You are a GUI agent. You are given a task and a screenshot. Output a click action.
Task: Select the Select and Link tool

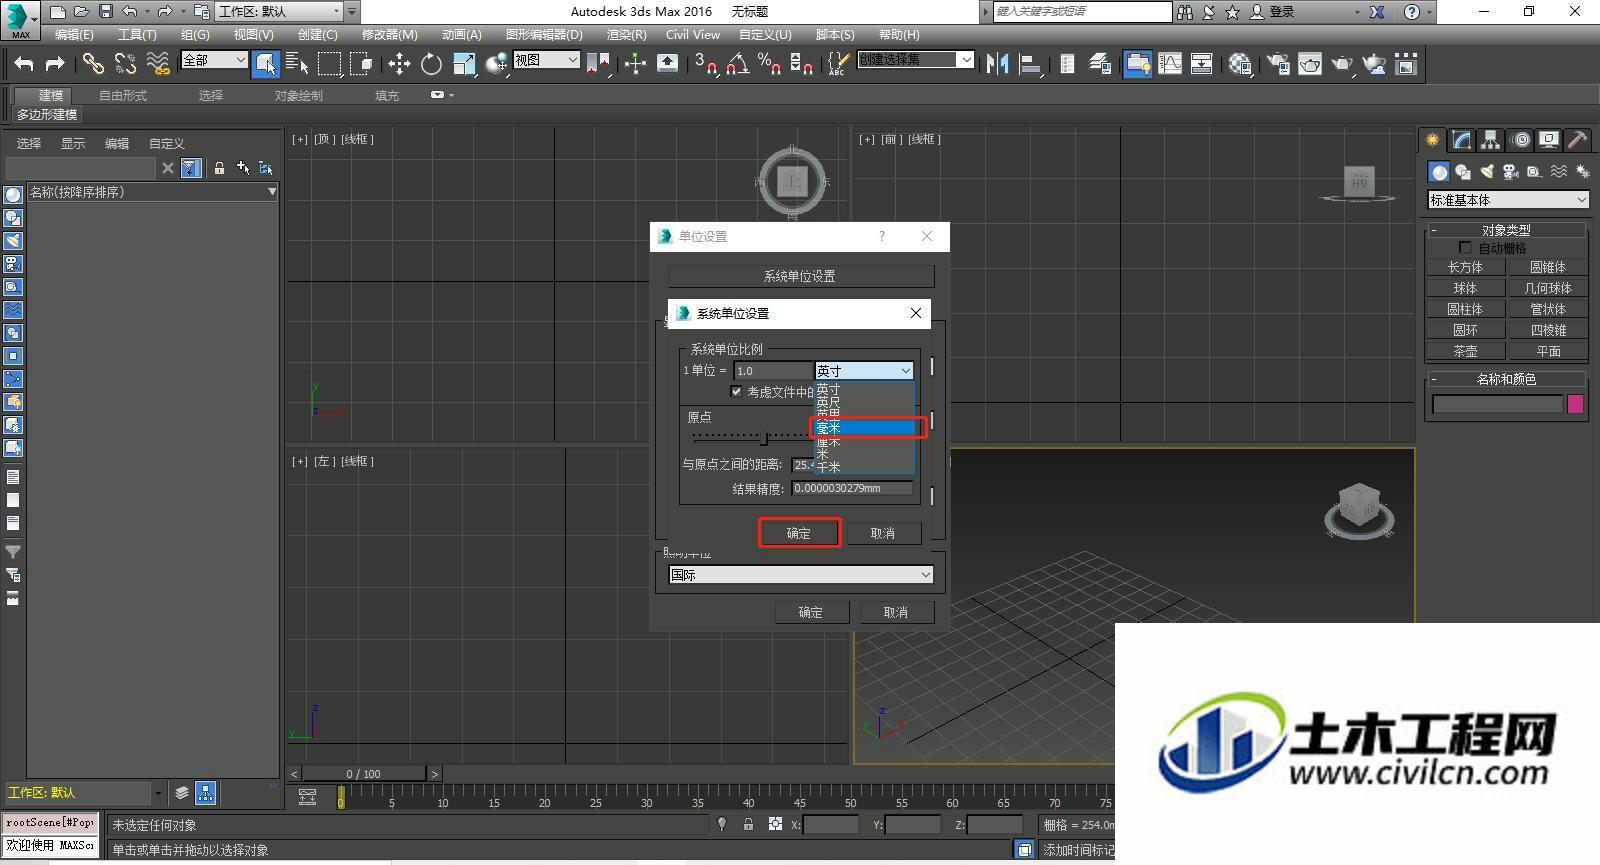coord(93,64)
